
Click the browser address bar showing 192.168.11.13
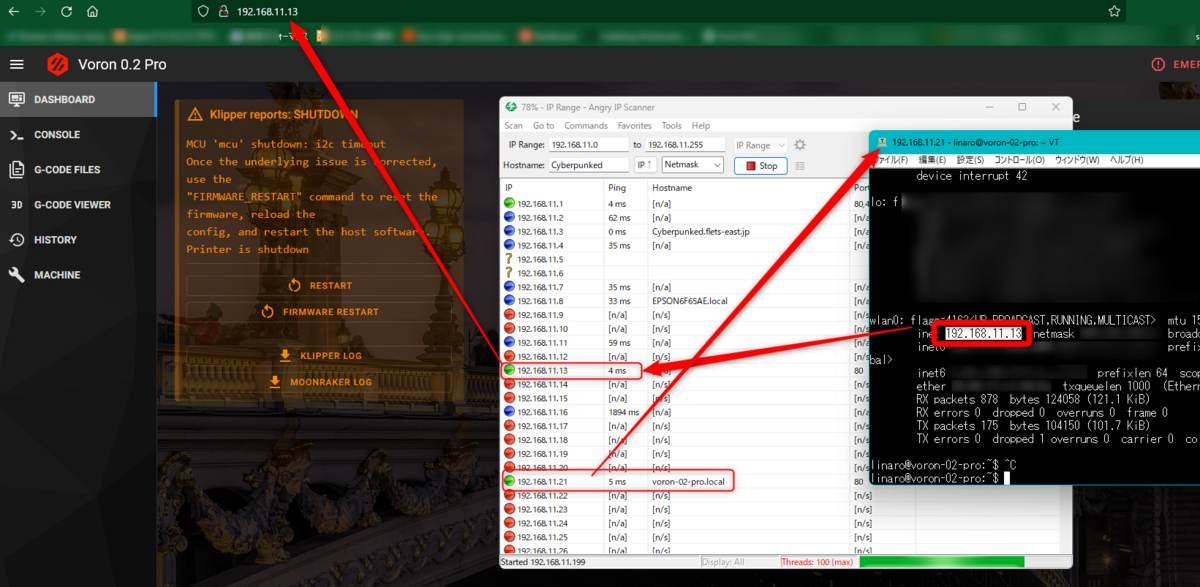658,12
